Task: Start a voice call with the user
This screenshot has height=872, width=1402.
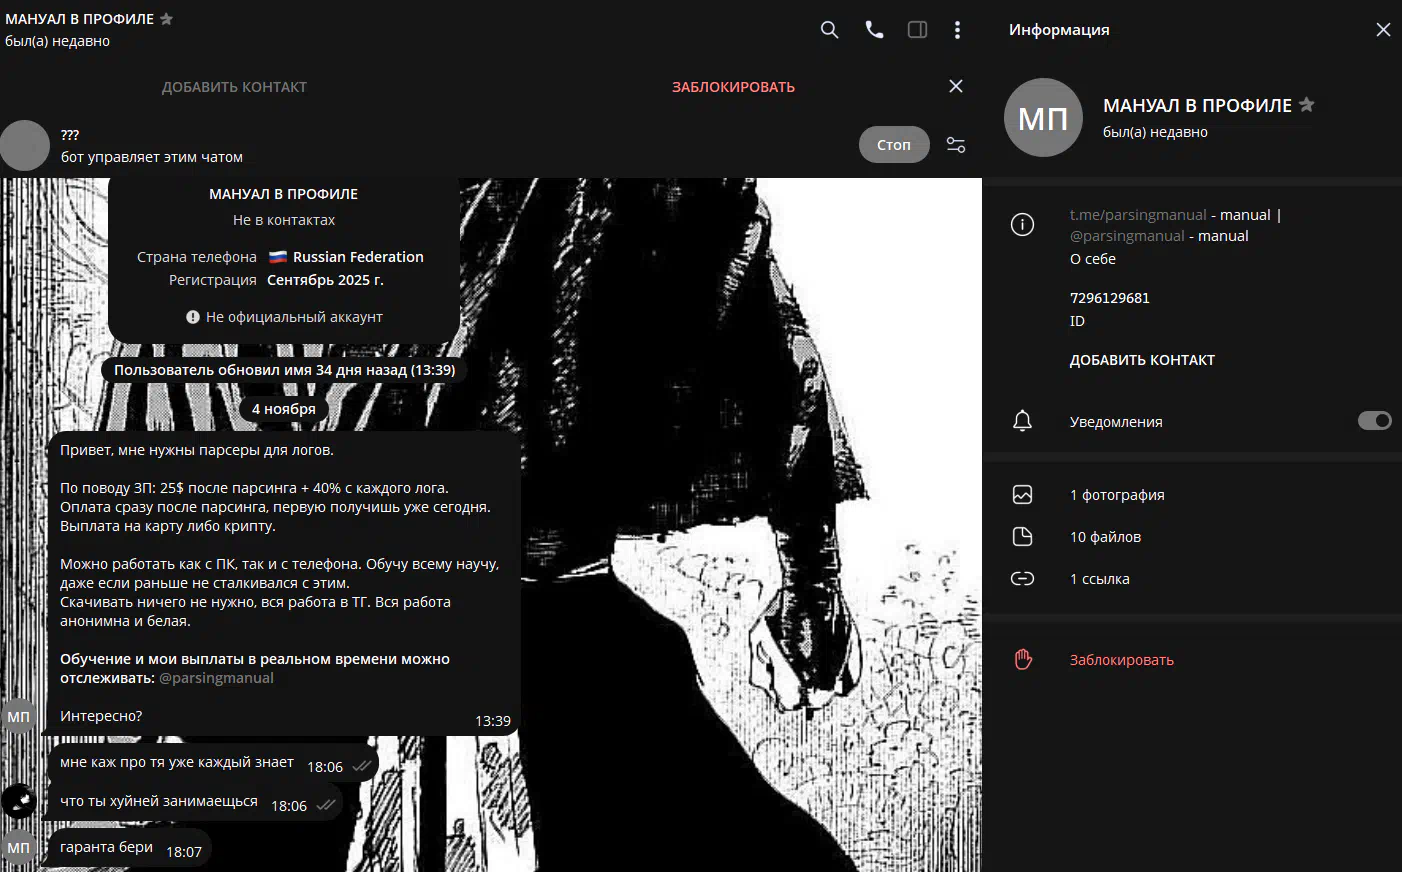Action: 874,30
